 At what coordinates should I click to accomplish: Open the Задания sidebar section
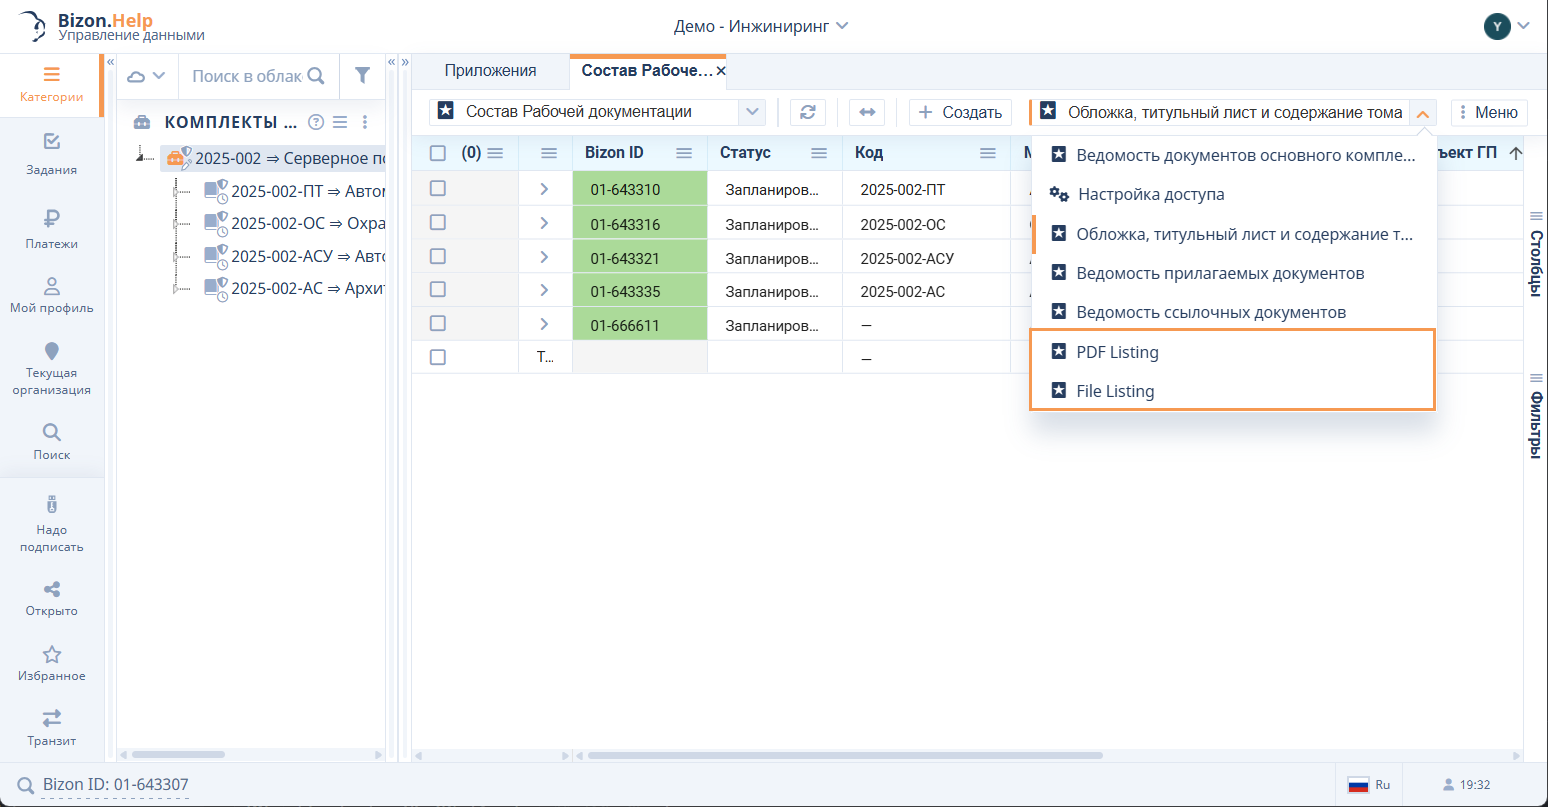[51, 153]
